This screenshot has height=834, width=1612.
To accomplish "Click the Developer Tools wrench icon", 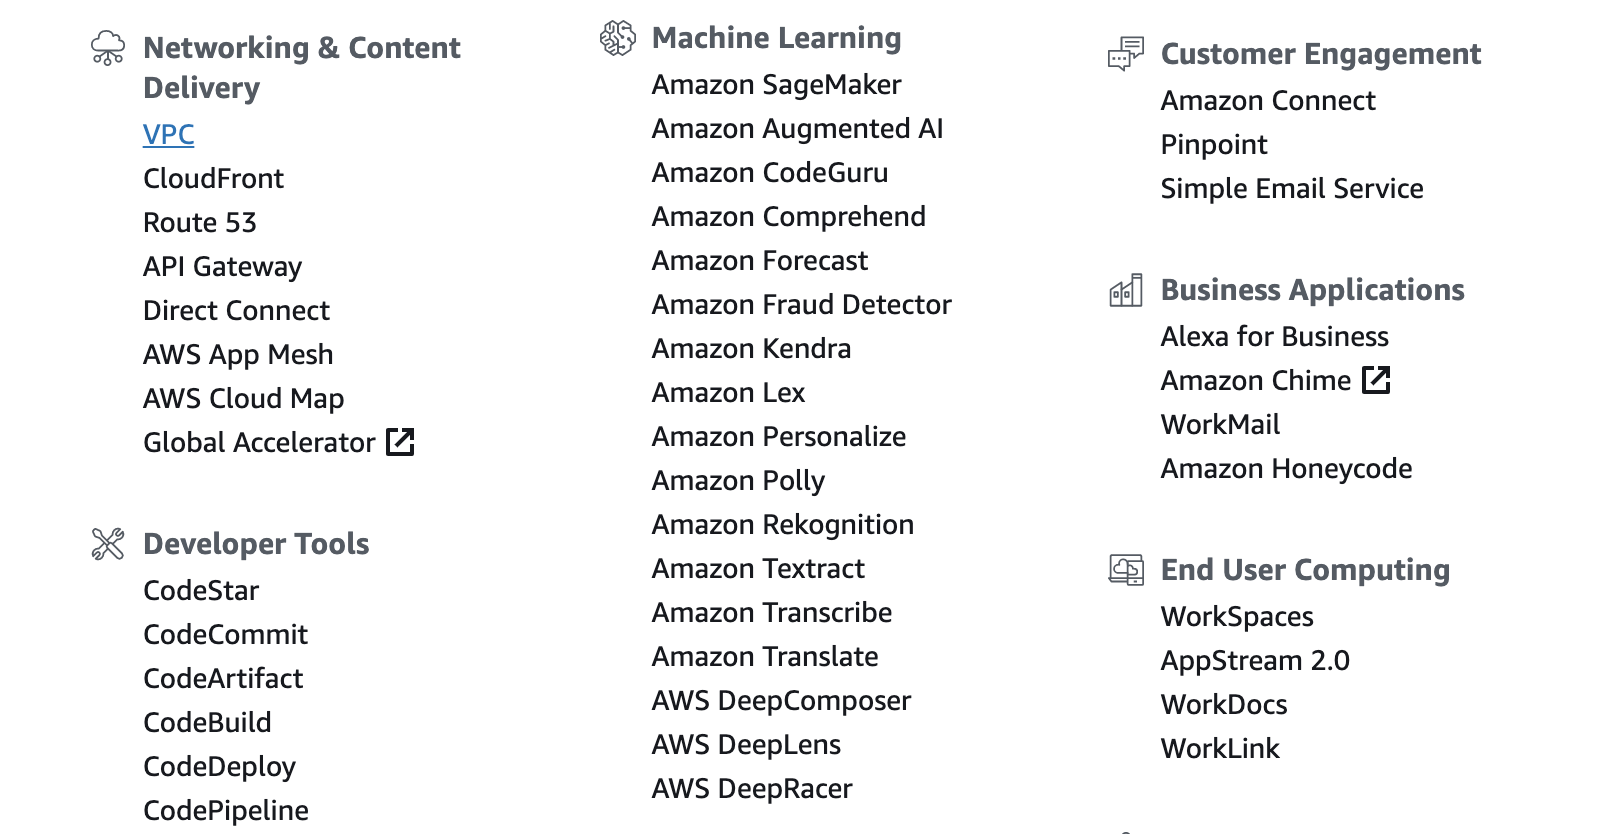I will coord(108,544).
